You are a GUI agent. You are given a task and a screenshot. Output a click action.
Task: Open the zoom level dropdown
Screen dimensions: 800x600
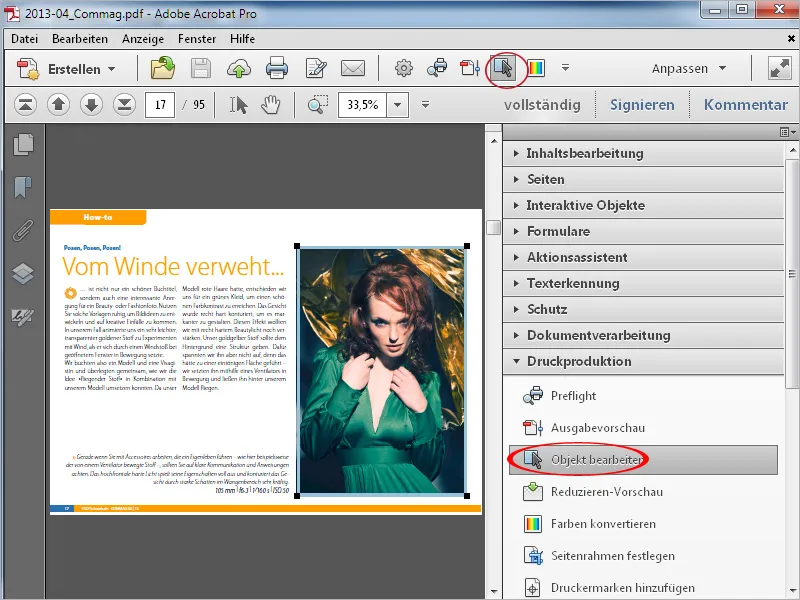pyautogui.click(x=400, y=105)
